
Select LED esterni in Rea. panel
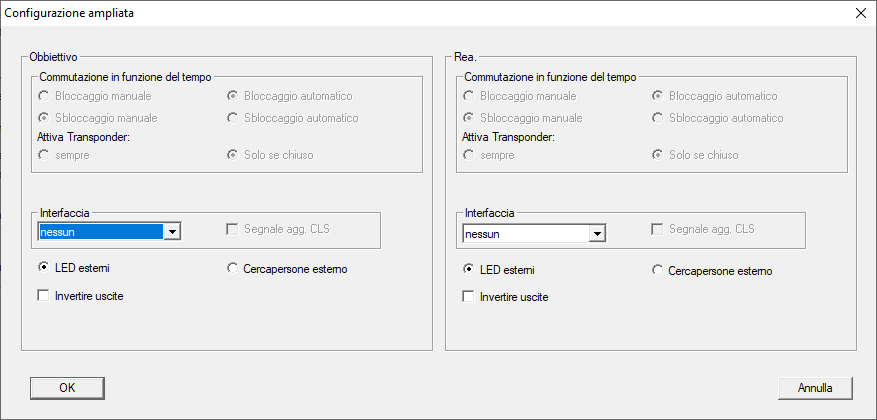tap(469, 269)
